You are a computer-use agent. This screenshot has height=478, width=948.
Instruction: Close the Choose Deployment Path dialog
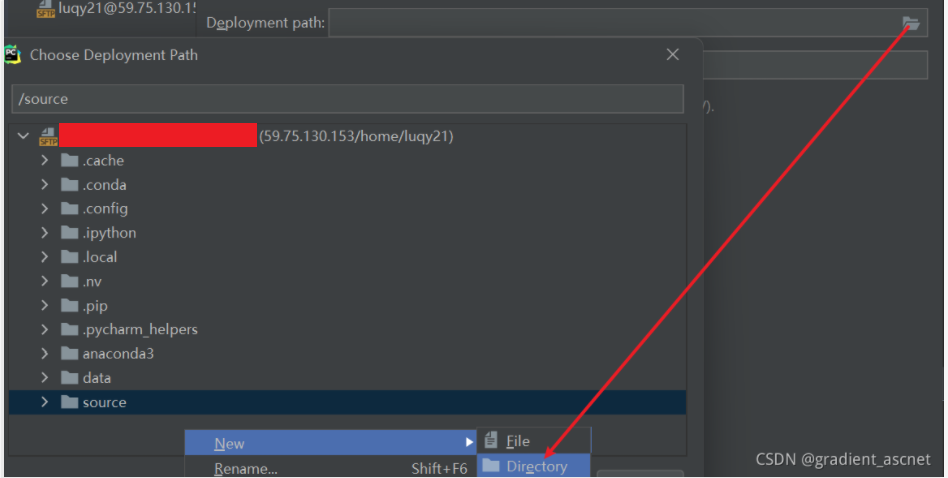click(x=672, y=54)
